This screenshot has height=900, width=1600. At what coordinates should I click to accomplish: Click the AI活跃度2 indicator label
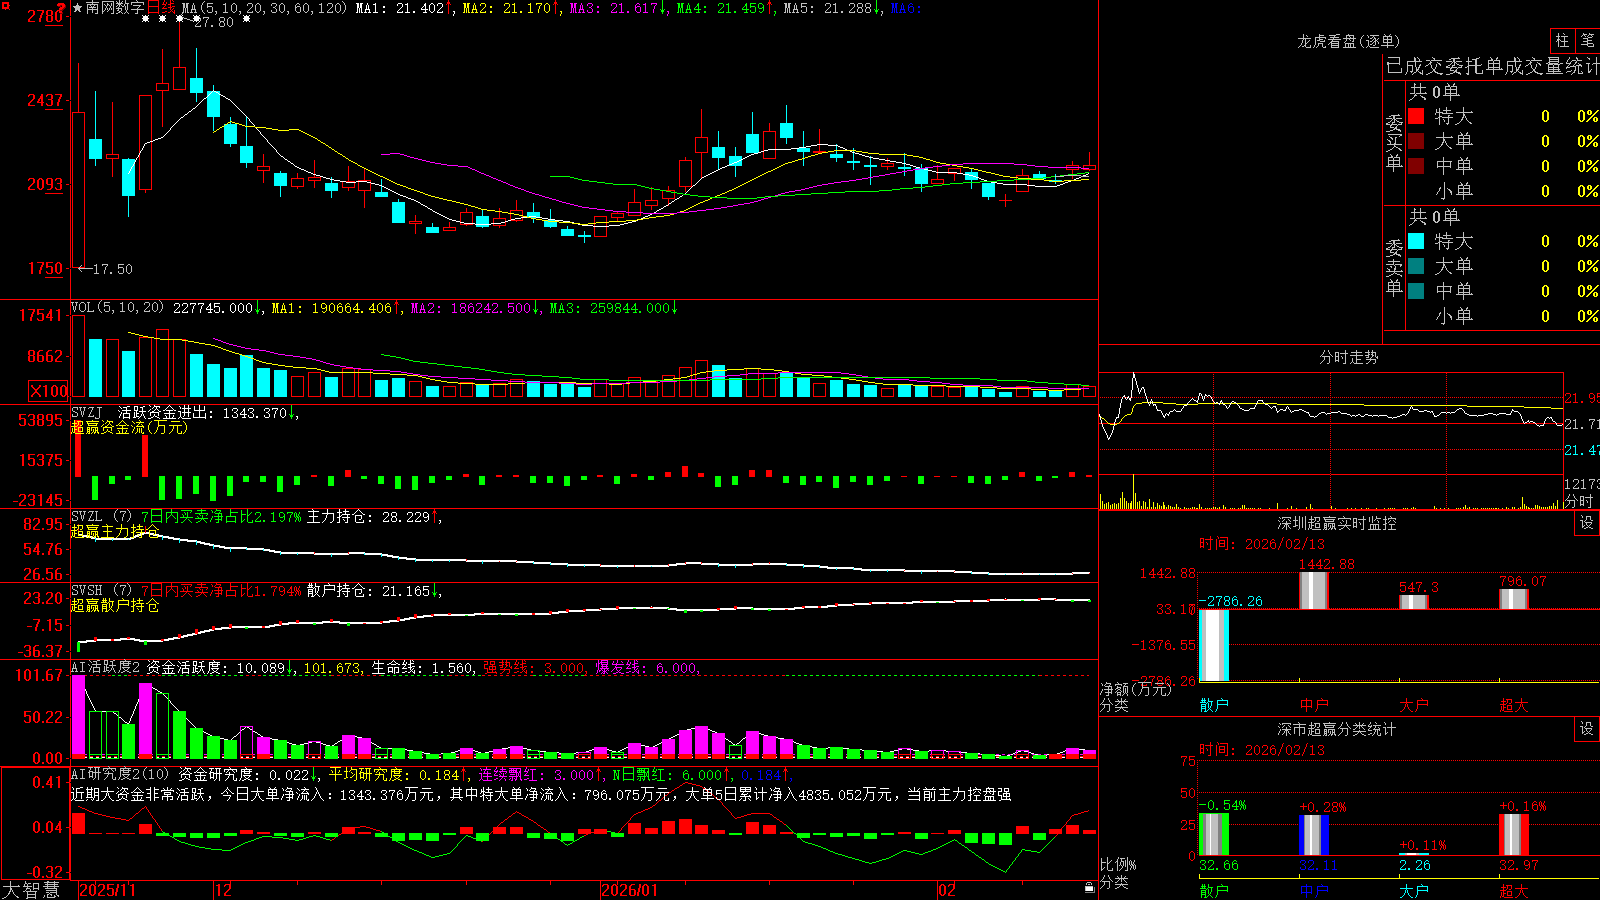pyautogui.click(x=106, y=667)
